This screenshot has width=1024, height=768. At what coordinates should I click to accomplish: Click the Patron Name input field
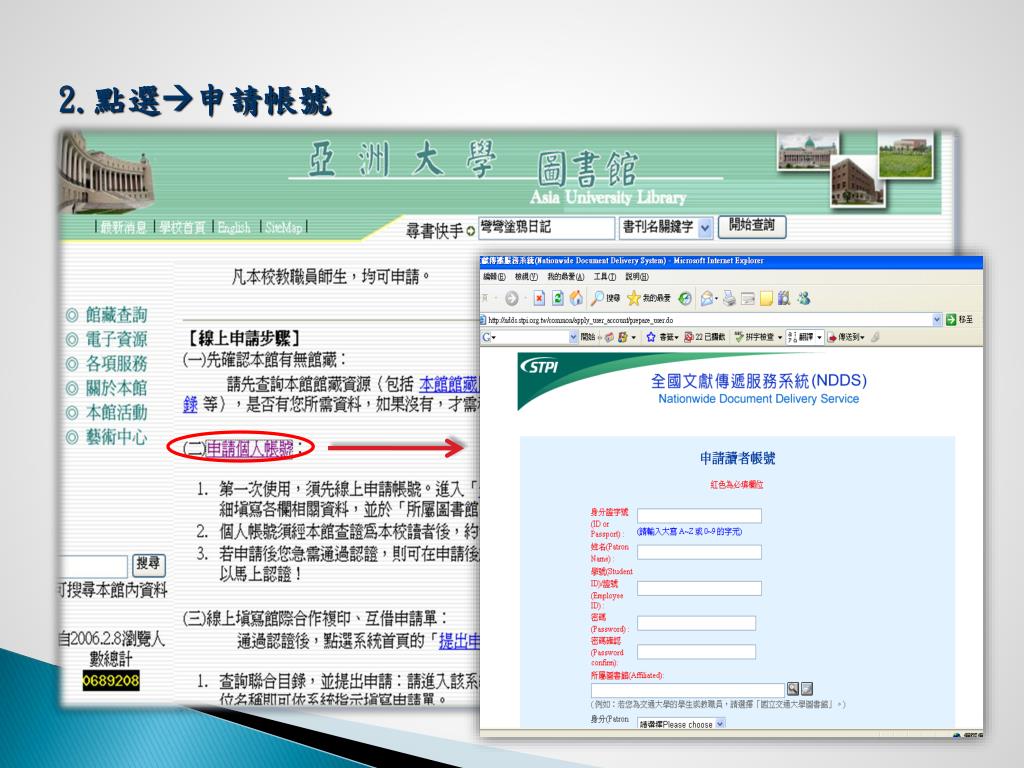coord(699,552)
